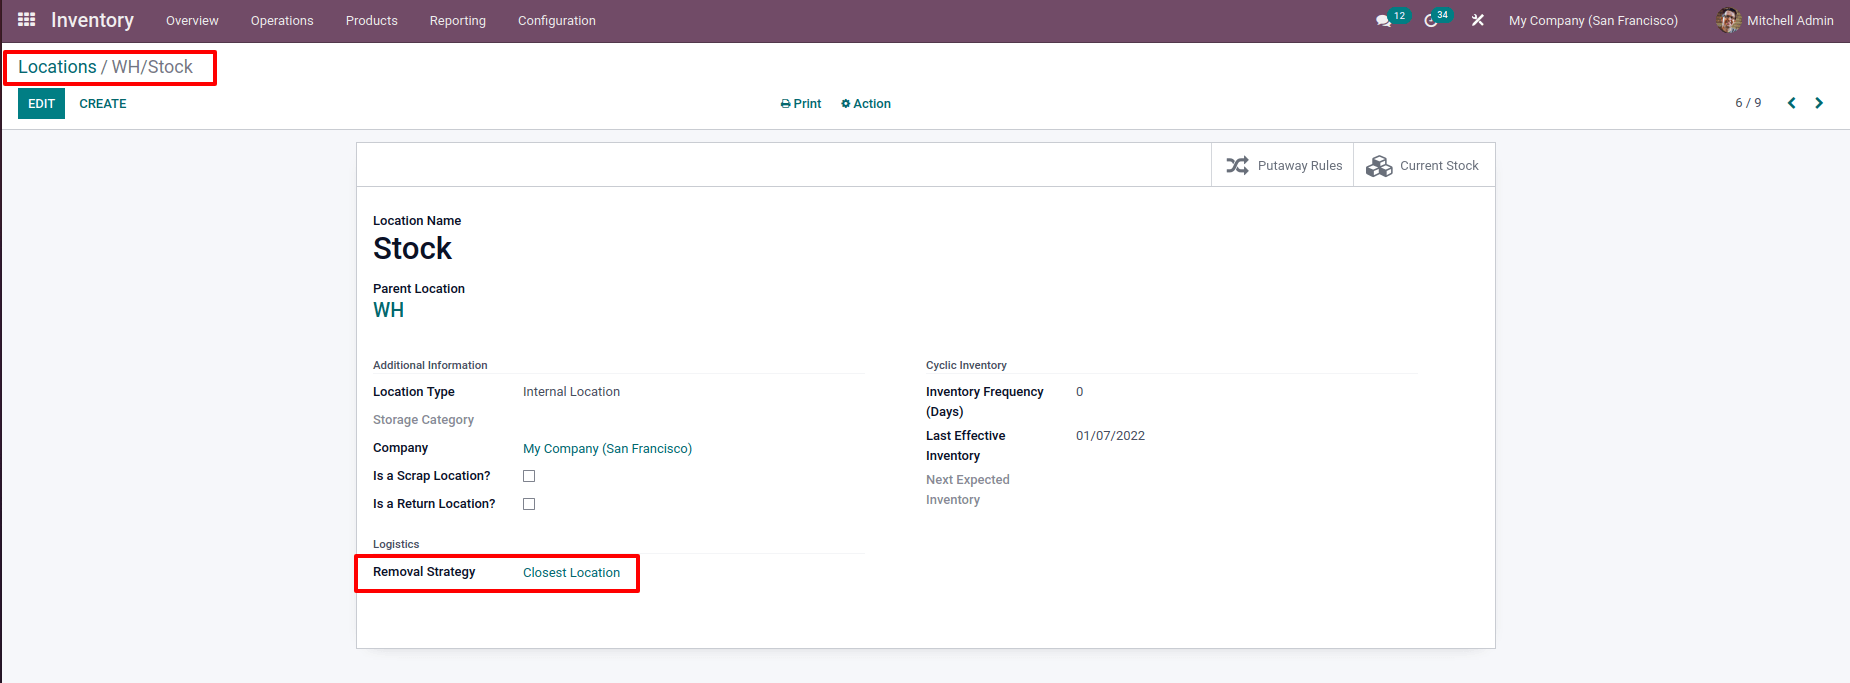Open the Print dropdown
This screenshot has height=683, width=1850.
(801, 104)
